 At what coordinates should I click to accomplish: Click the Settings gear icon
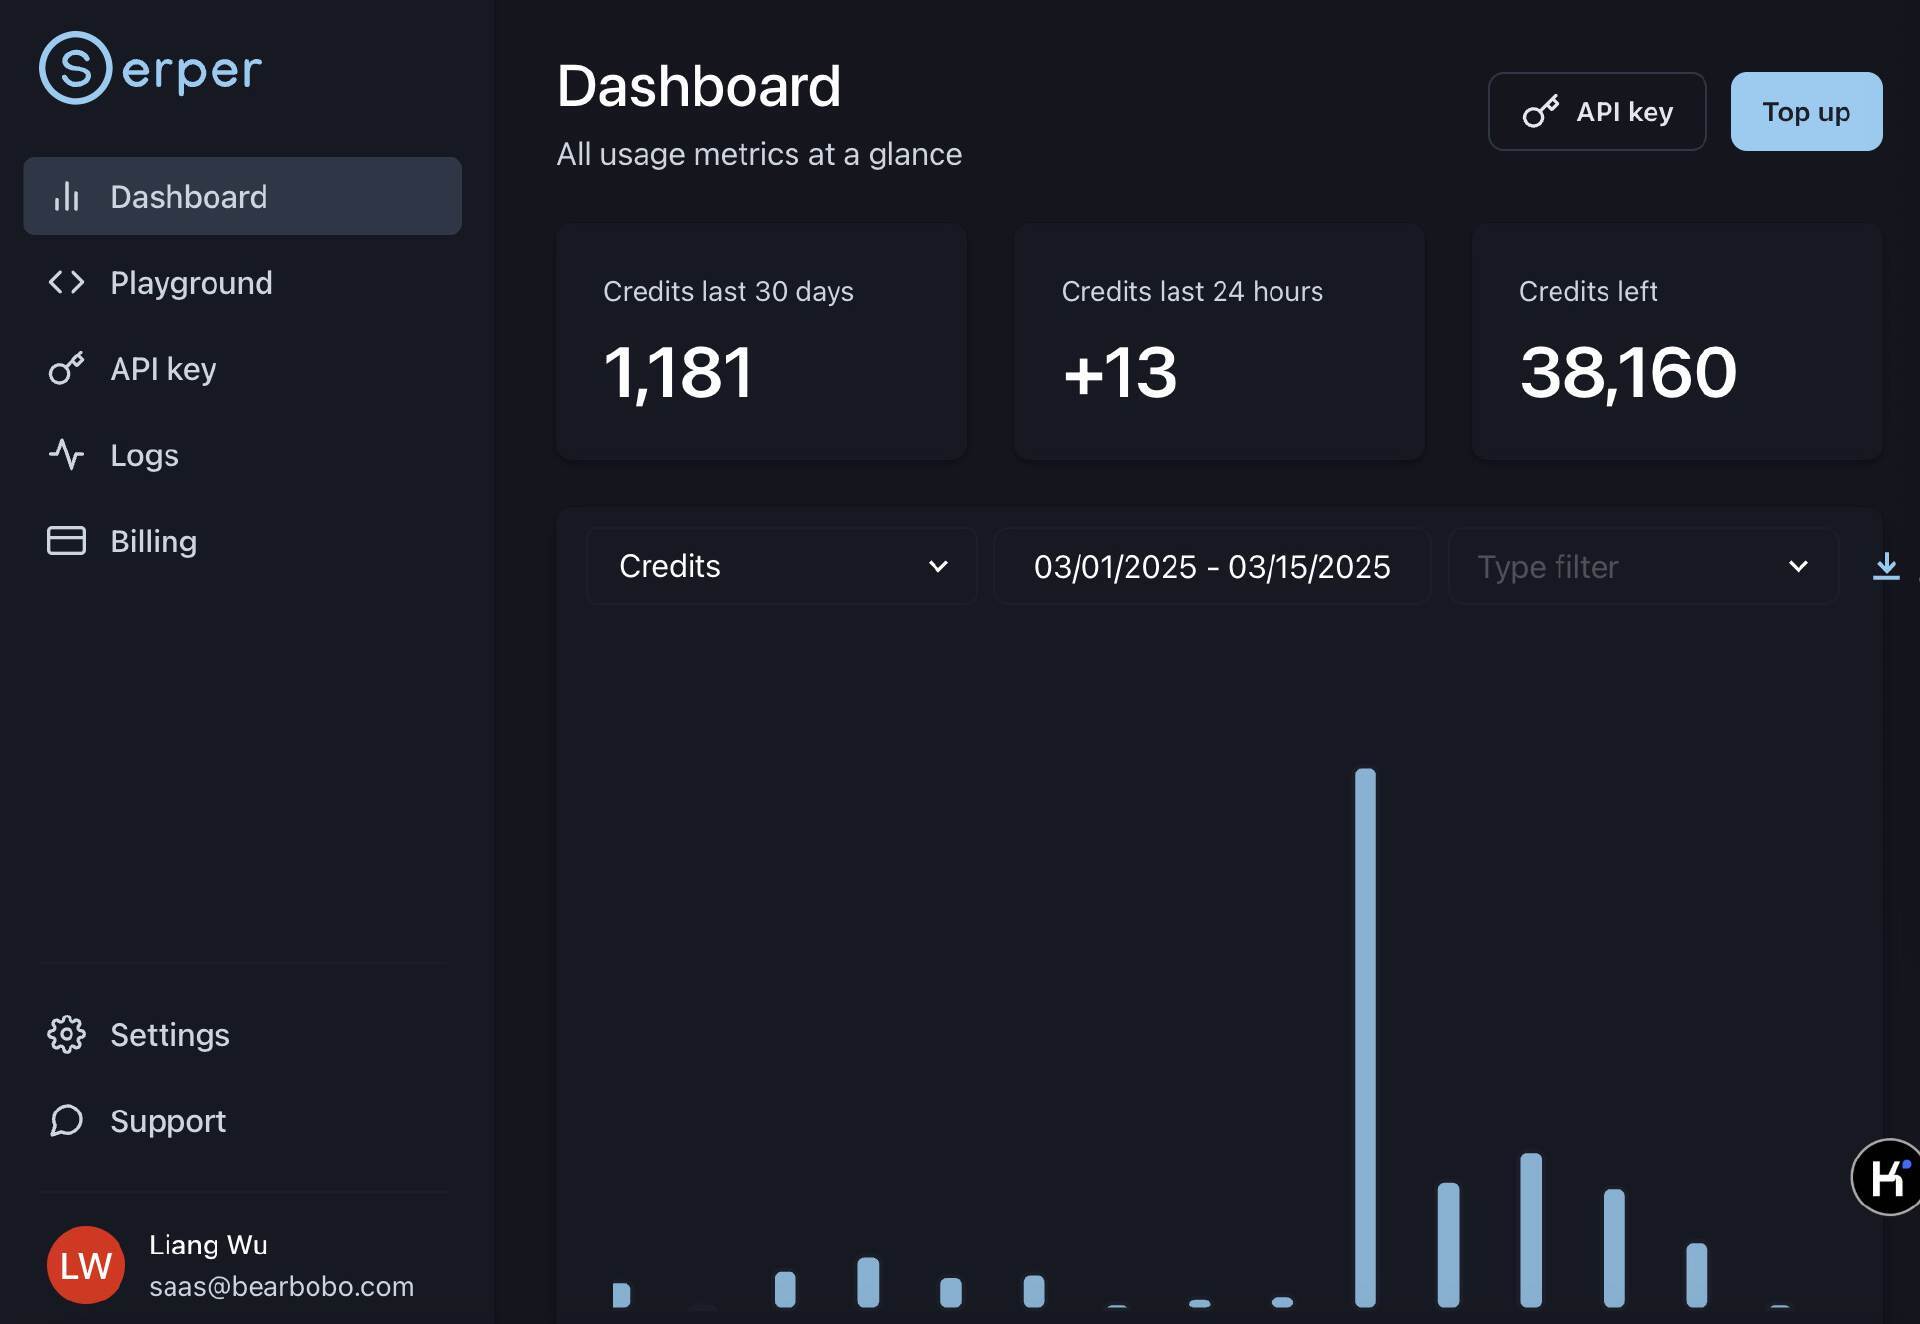coord(66,1034)
